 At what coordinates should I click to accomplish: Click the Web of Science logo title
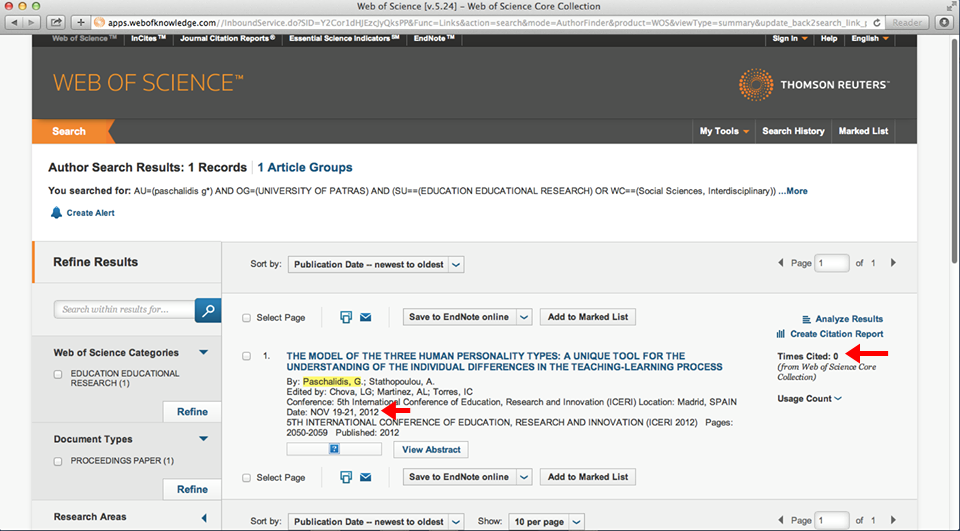[x=148, y=83]
